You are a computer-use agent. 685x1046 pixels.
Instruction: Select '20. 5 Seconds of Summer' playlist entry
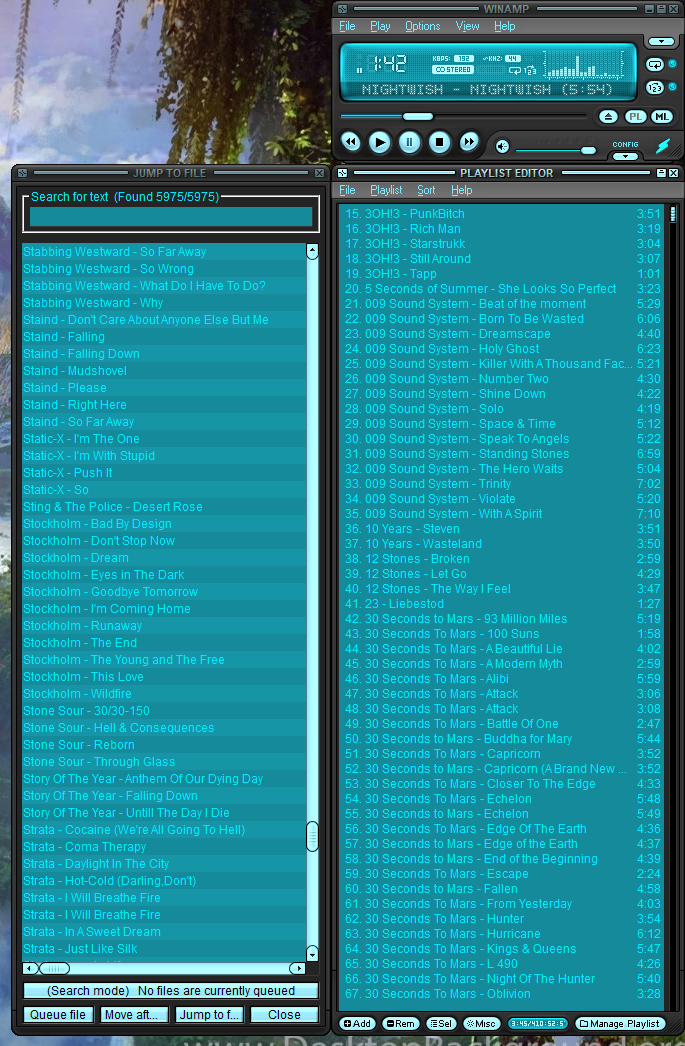tap(503, 290)
